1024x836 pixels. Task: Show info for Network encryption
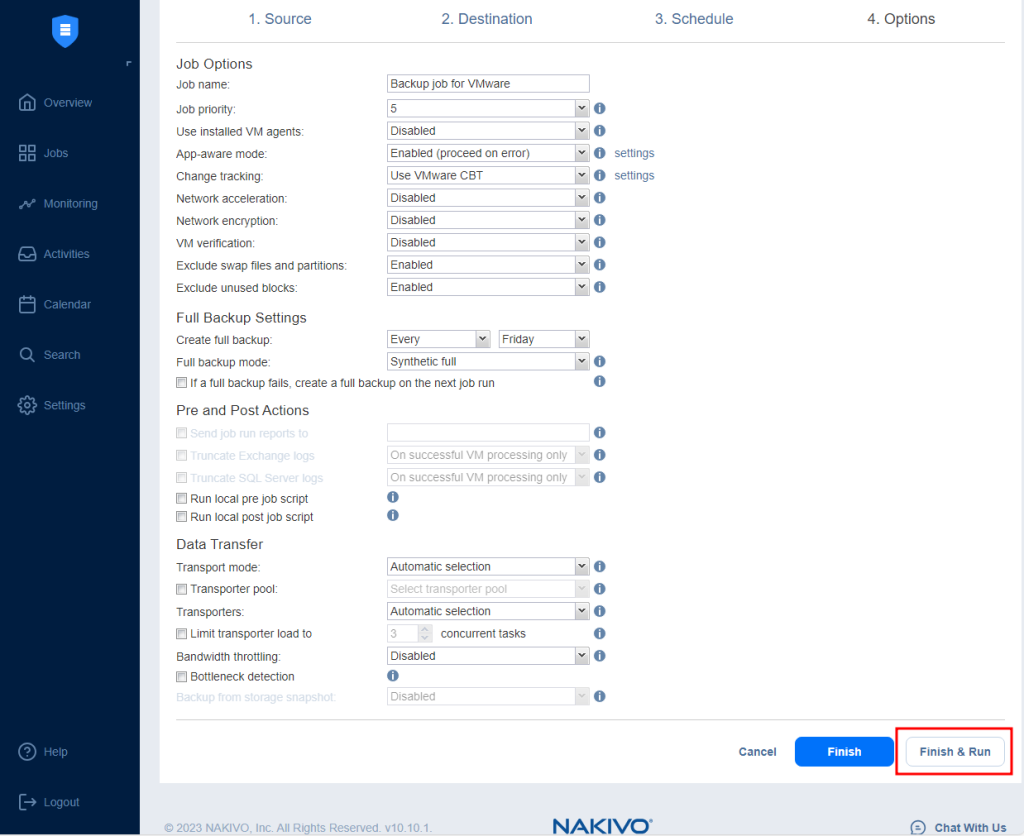coord(600,220)
